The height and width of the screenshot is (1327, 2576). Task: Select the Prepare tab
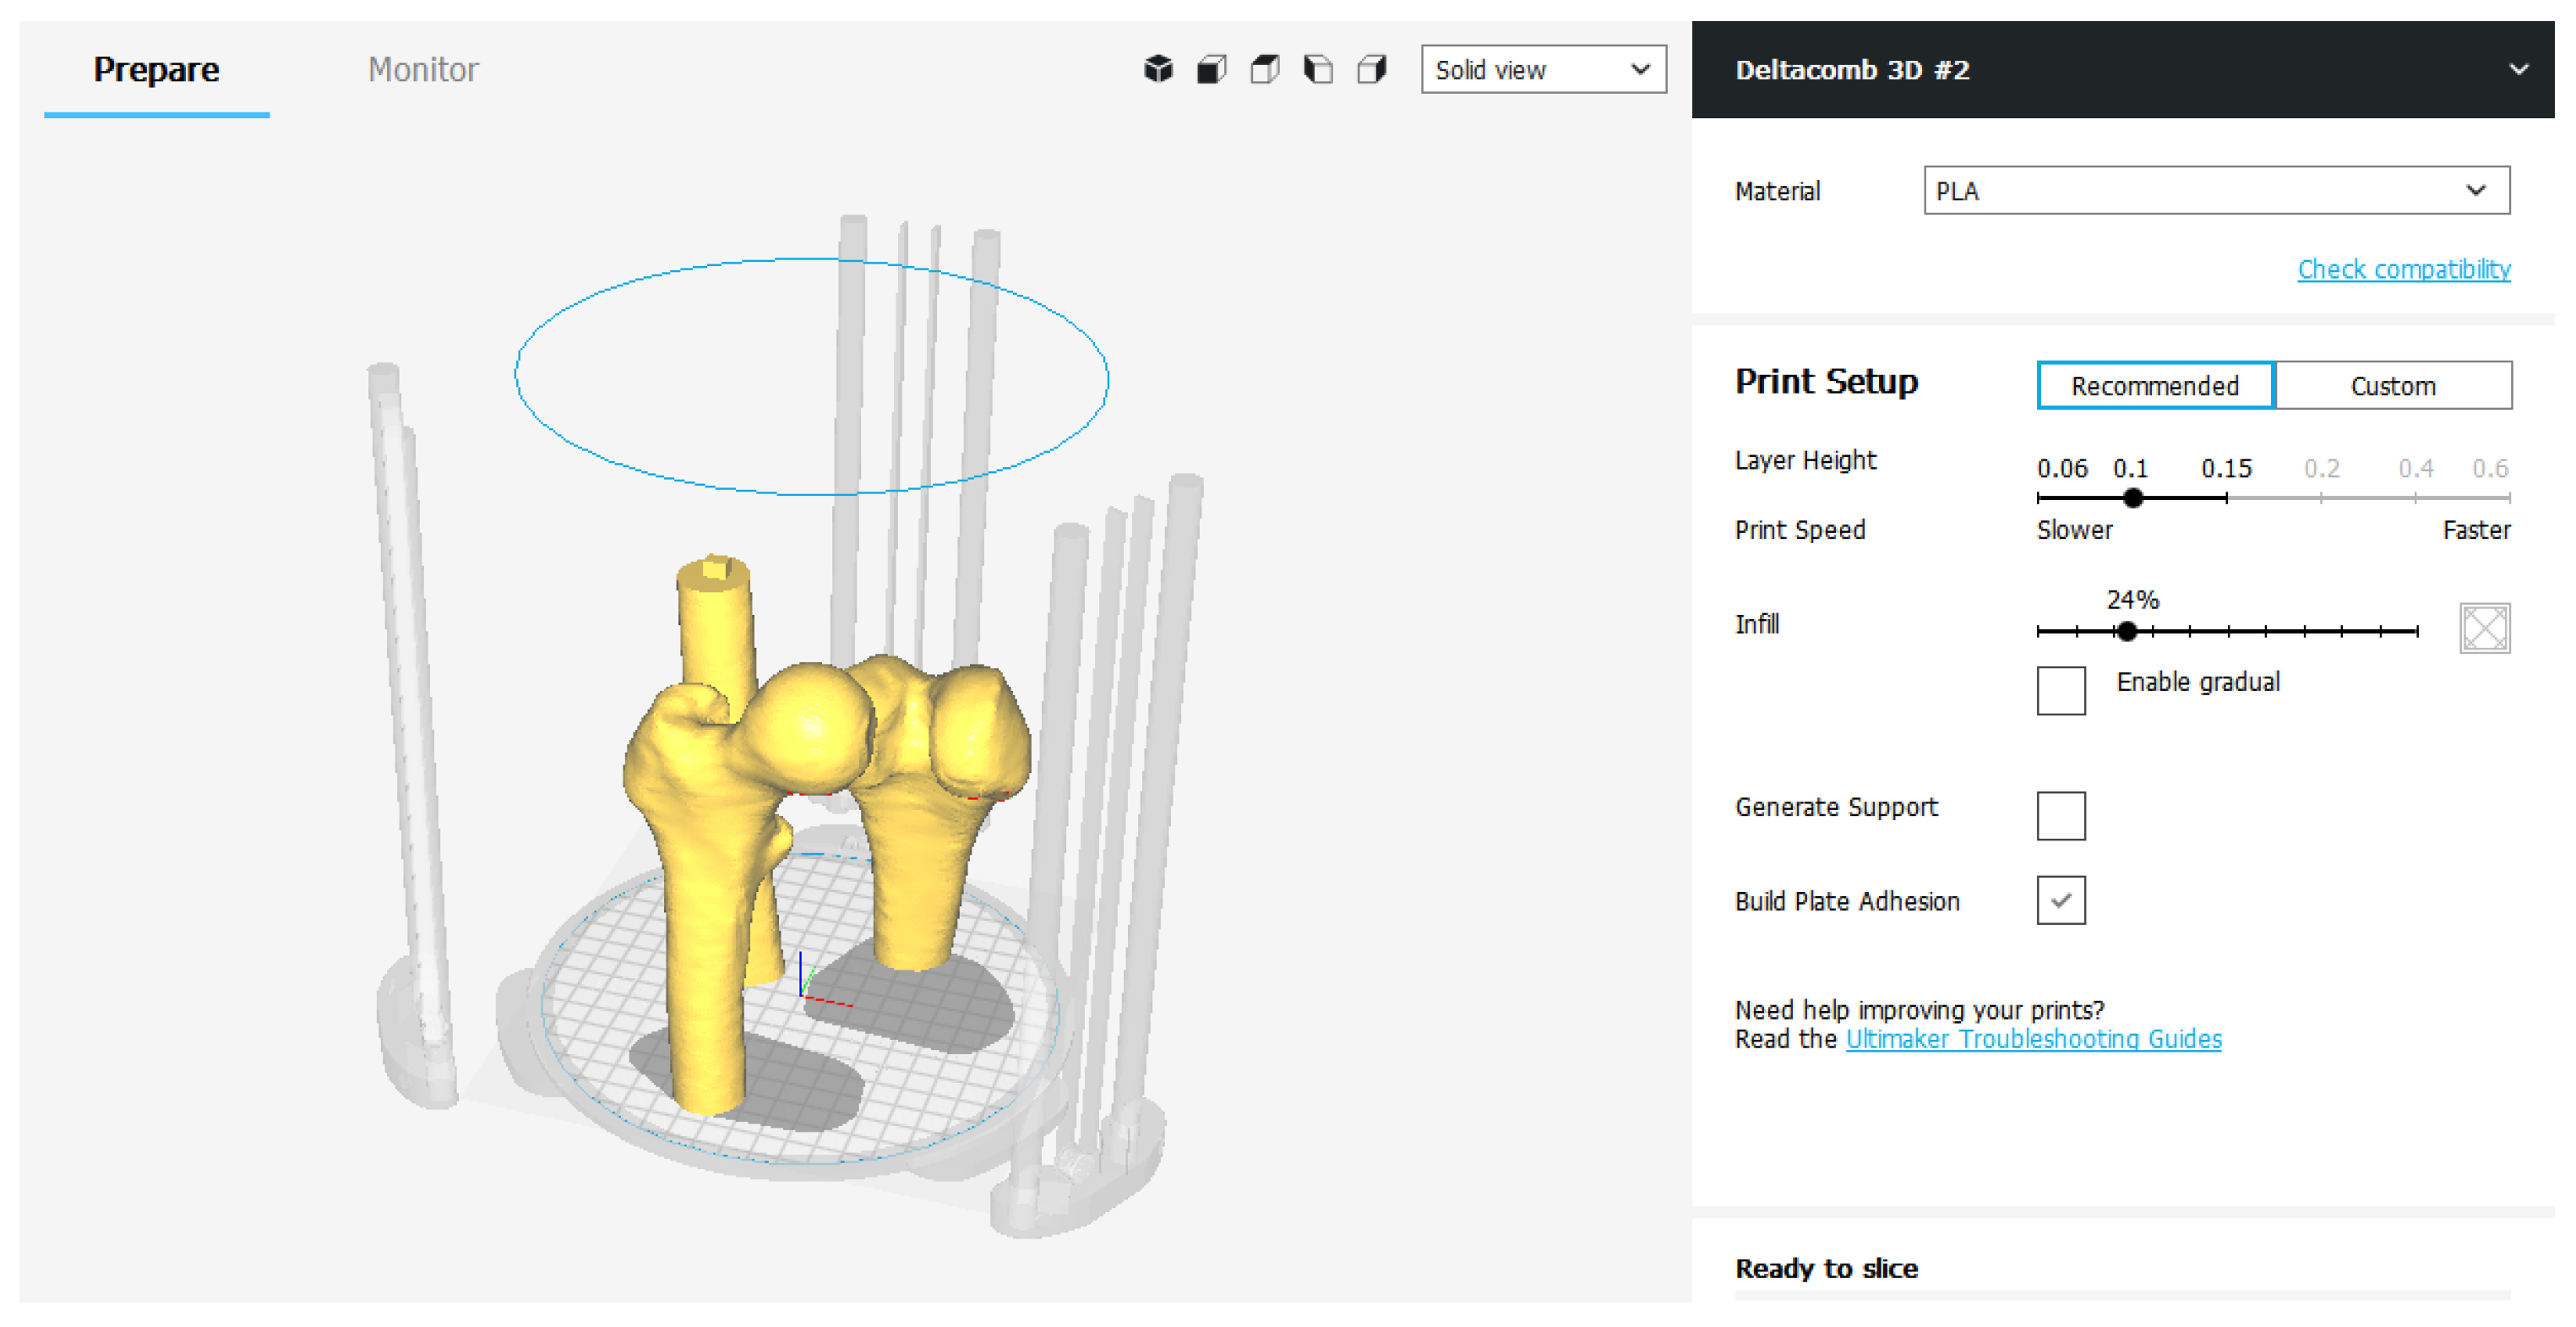[x=156, y=69]
